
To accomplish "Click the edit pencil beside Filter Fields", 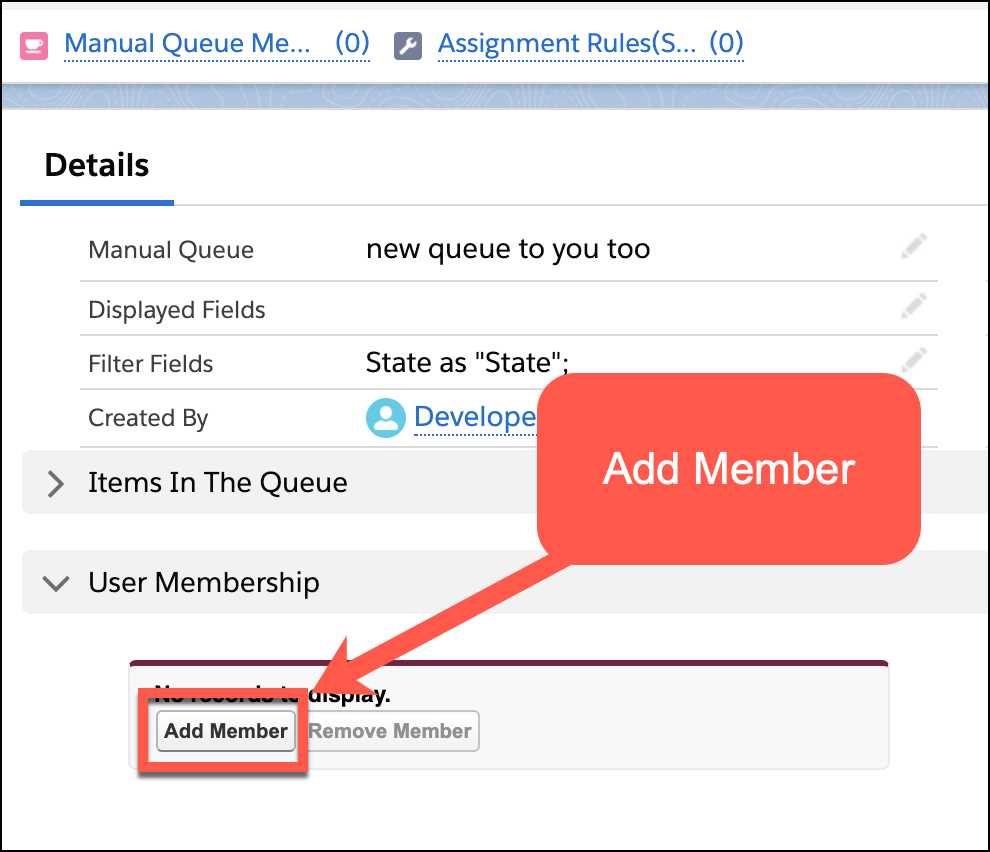I will tap(913, 361).
